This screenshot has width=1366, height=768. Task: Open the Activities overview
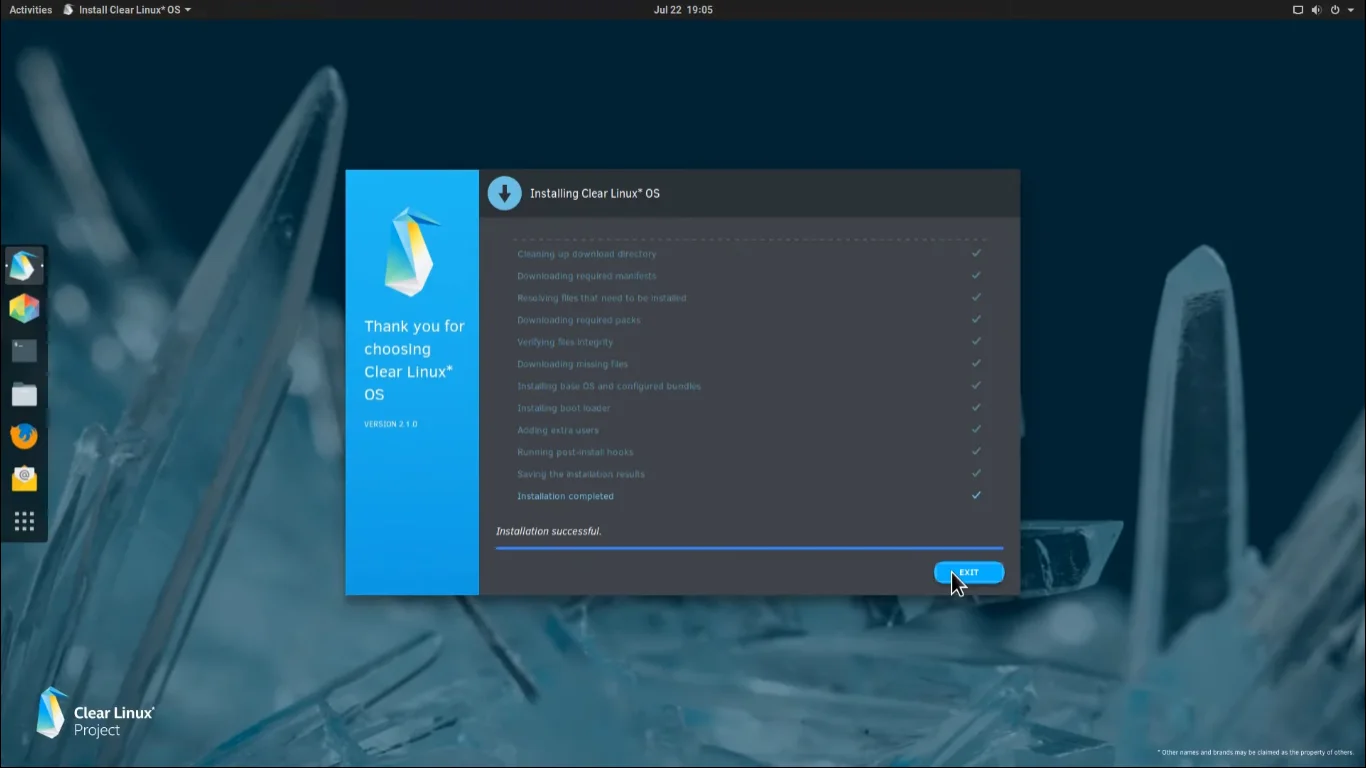click(x=30, y=10)
